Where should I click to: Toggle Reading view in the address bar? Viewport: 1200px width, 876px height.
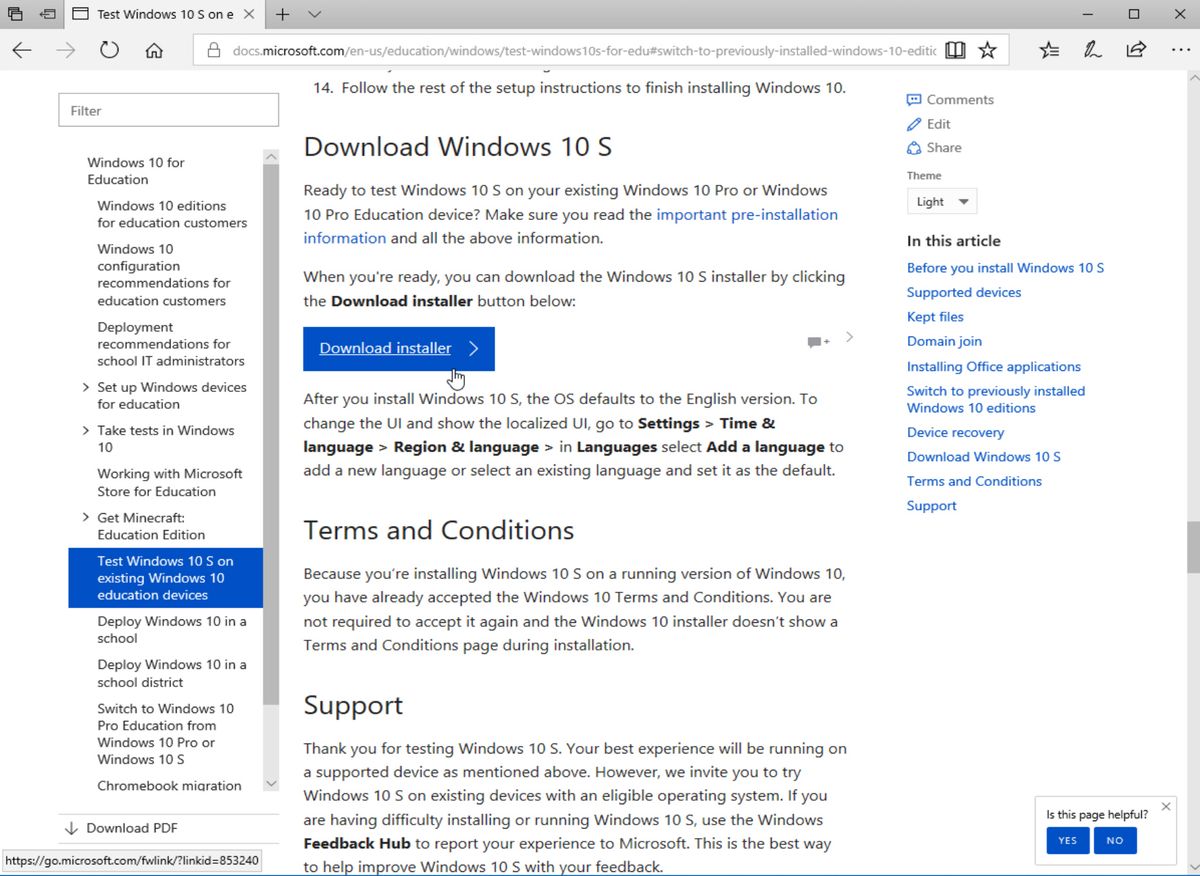click(x=955, y=49)
